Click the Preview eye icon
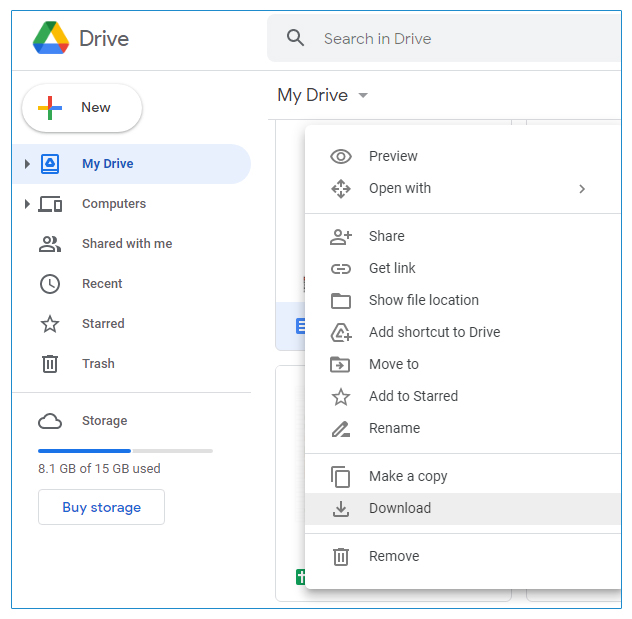632x619 pixels. (x=341, y=156)
